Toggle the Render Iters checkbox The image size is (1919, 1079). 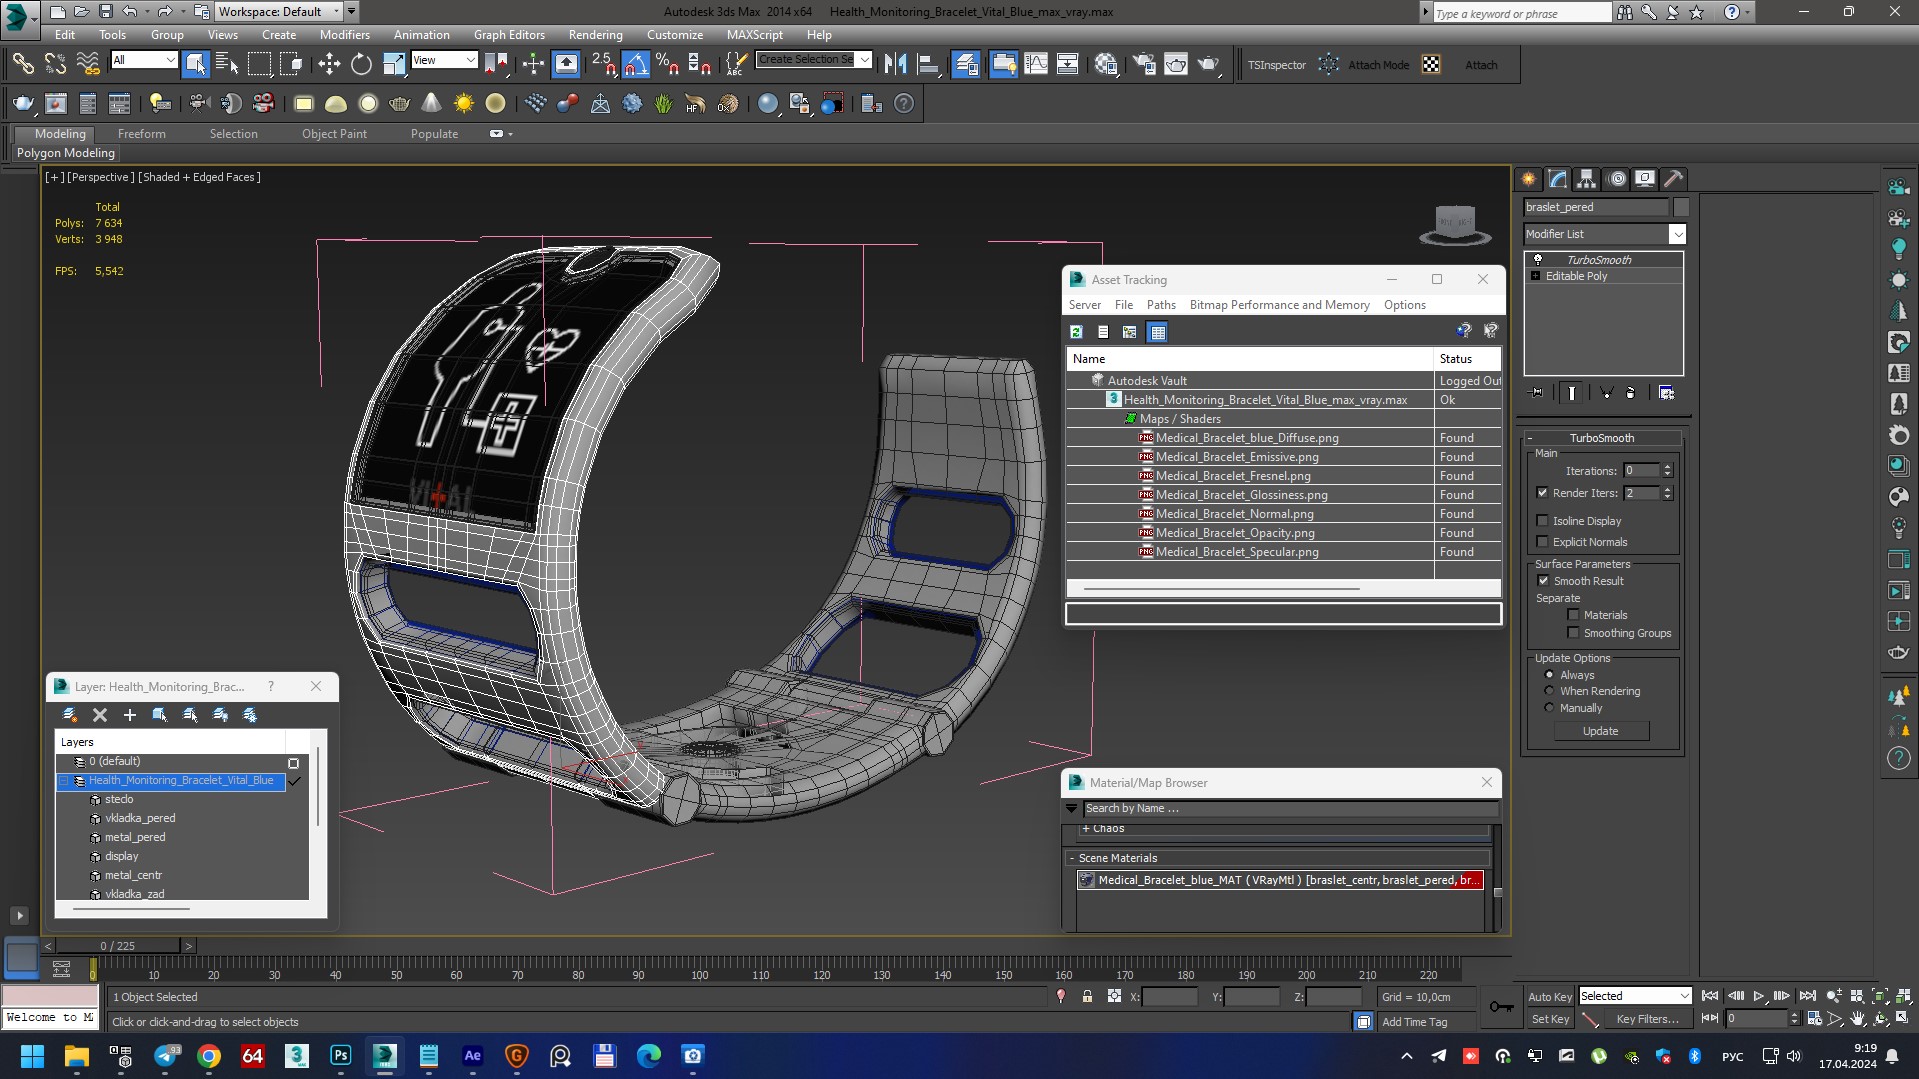1542,493
